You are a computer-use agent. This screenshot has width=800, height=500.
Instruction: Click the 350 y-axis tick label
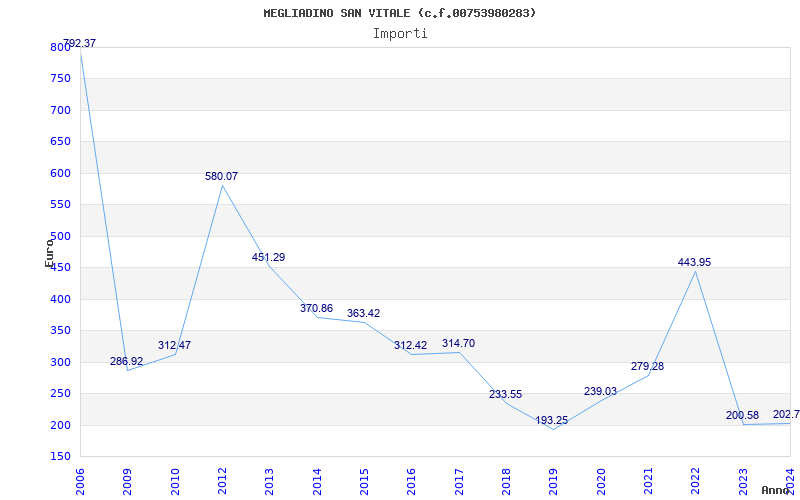60,331
